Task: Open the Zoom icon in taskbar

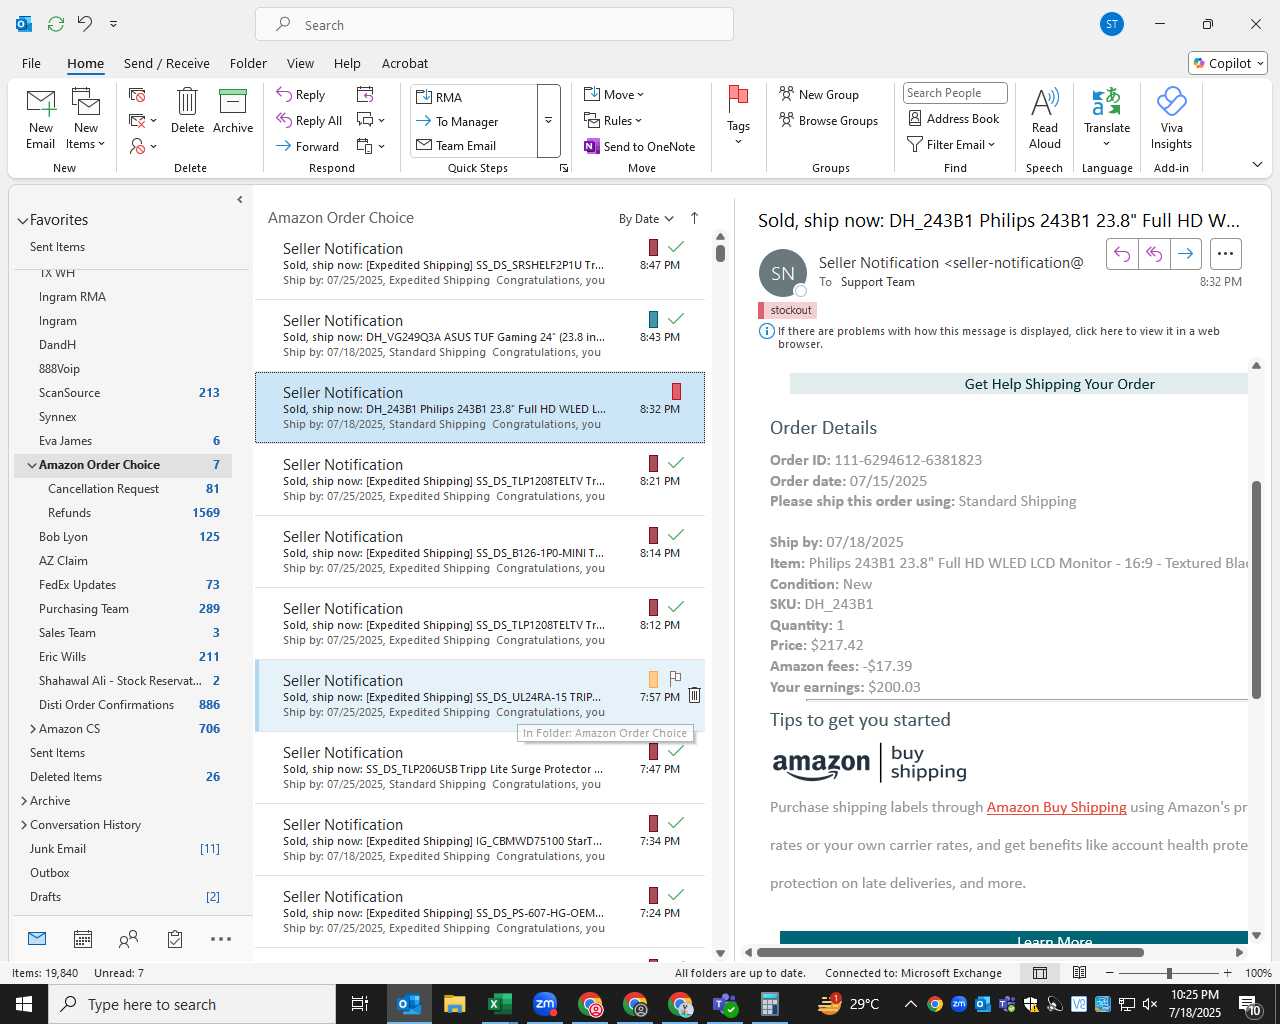Action: (x=545, y=1004)
